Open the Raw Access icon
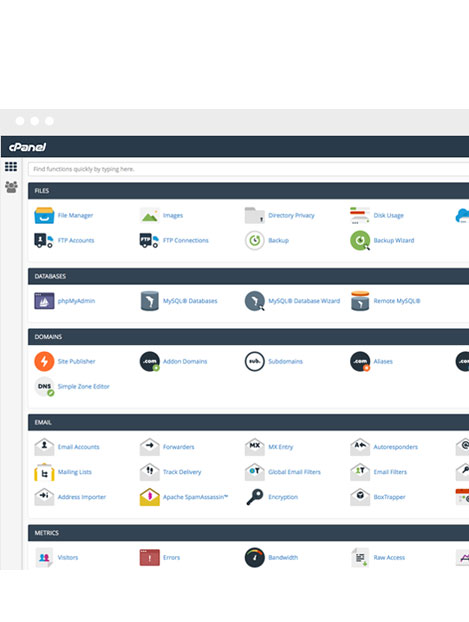This screenshot has width=469, height=622. click(360, 558)
